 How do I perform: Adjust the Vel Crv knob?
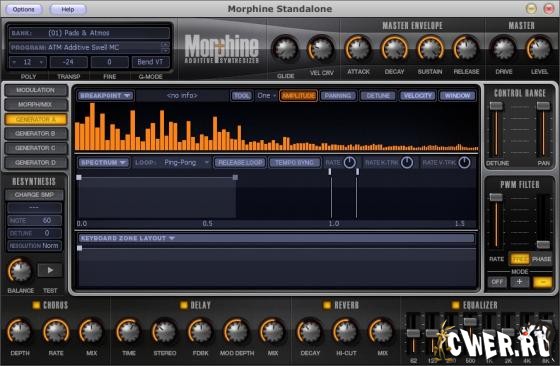coord(320,49)
